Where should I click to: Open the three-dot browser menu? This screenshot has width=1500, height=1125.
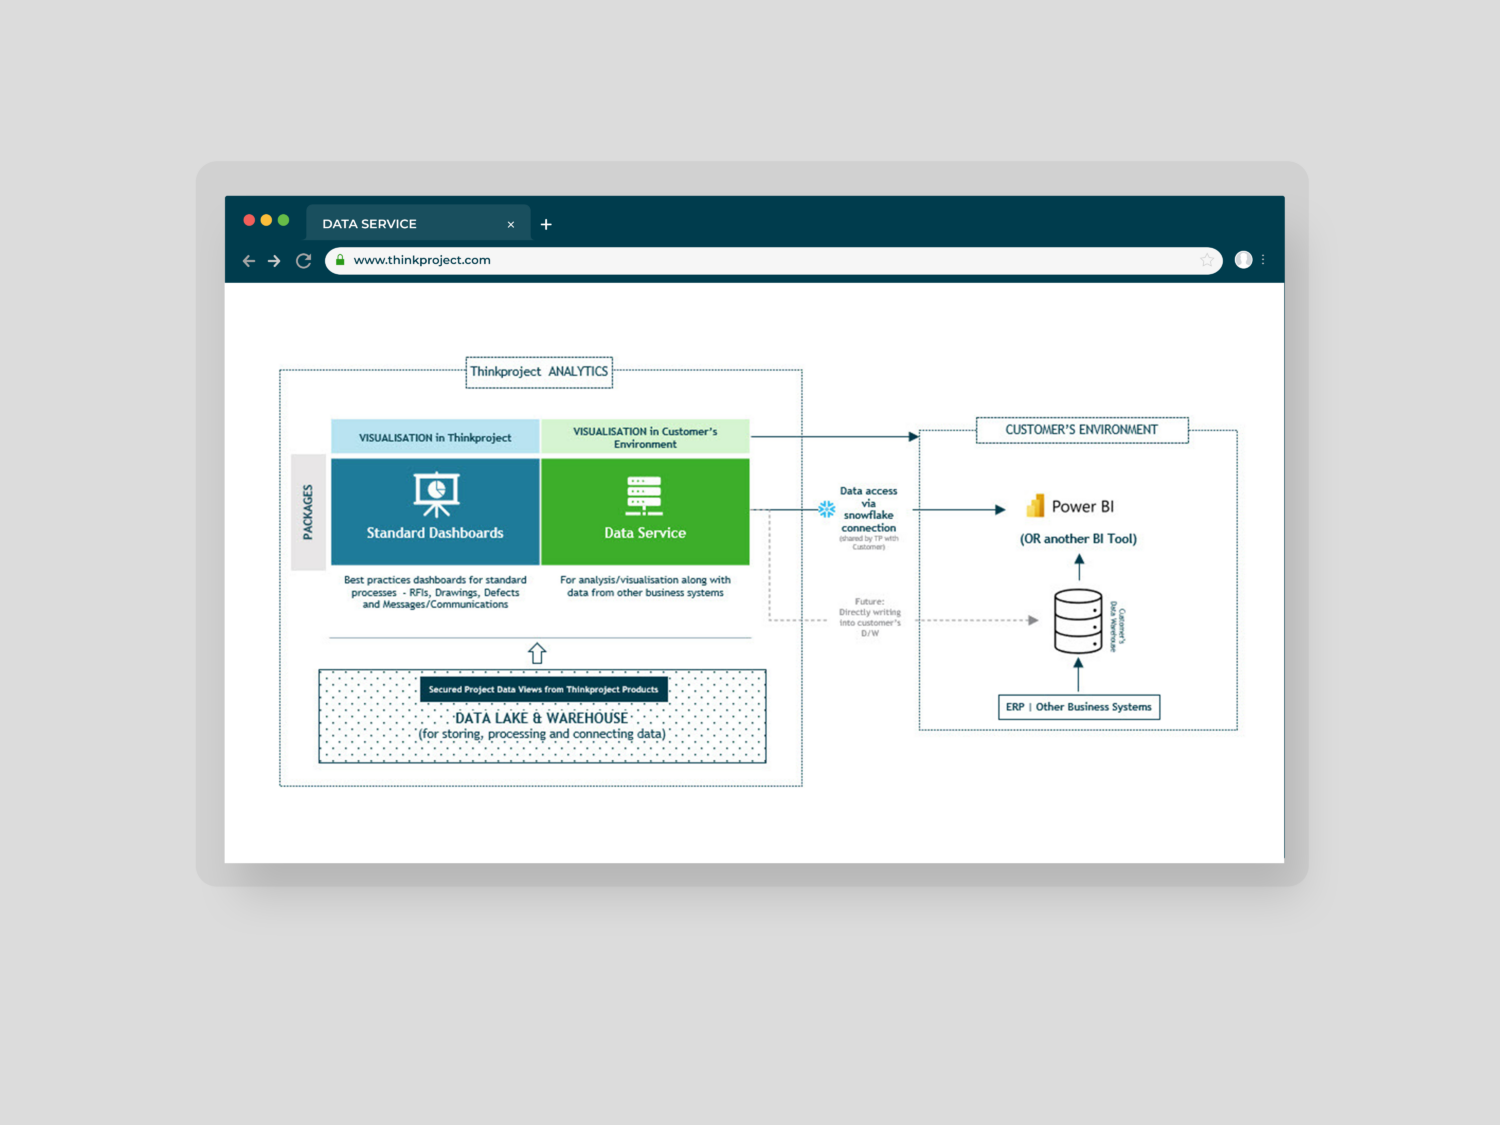coord(1264,260)
